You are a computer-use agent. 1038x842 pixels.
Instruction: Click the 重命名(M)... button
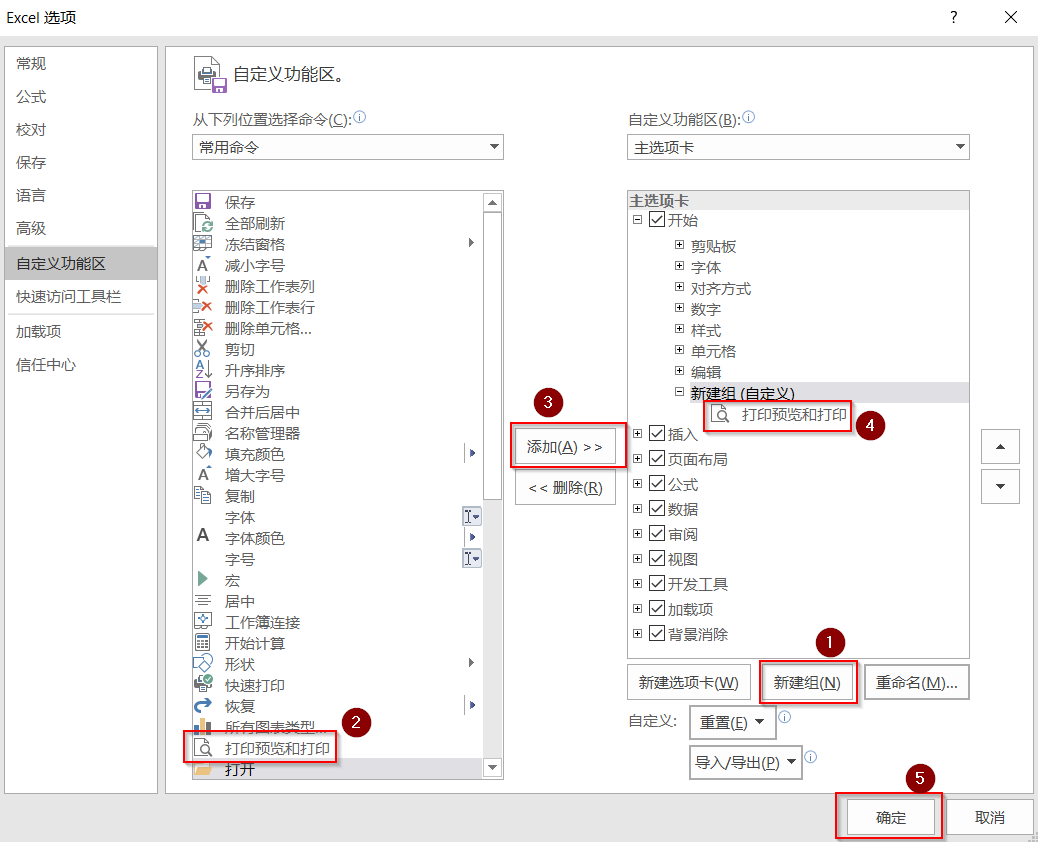(x=916, y=682)
